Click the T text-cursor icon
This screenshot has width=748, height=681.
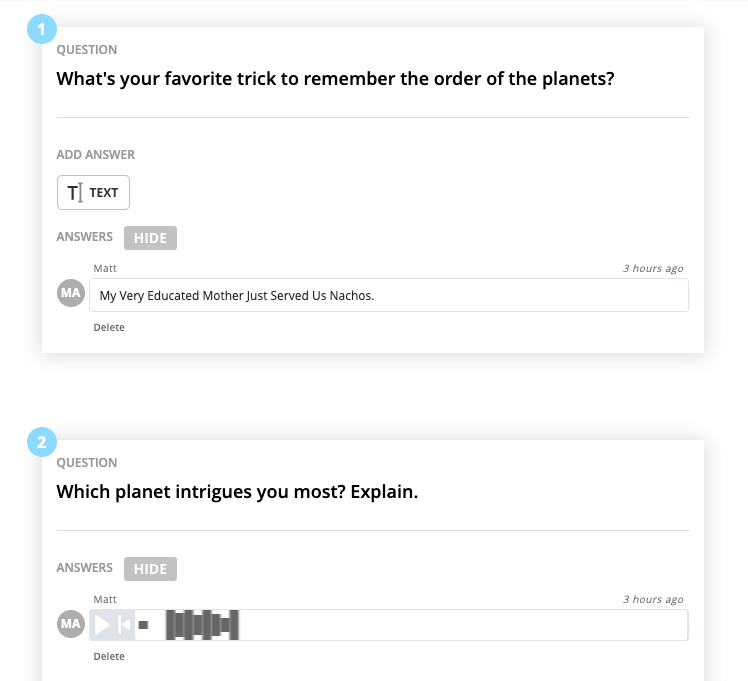75,193
